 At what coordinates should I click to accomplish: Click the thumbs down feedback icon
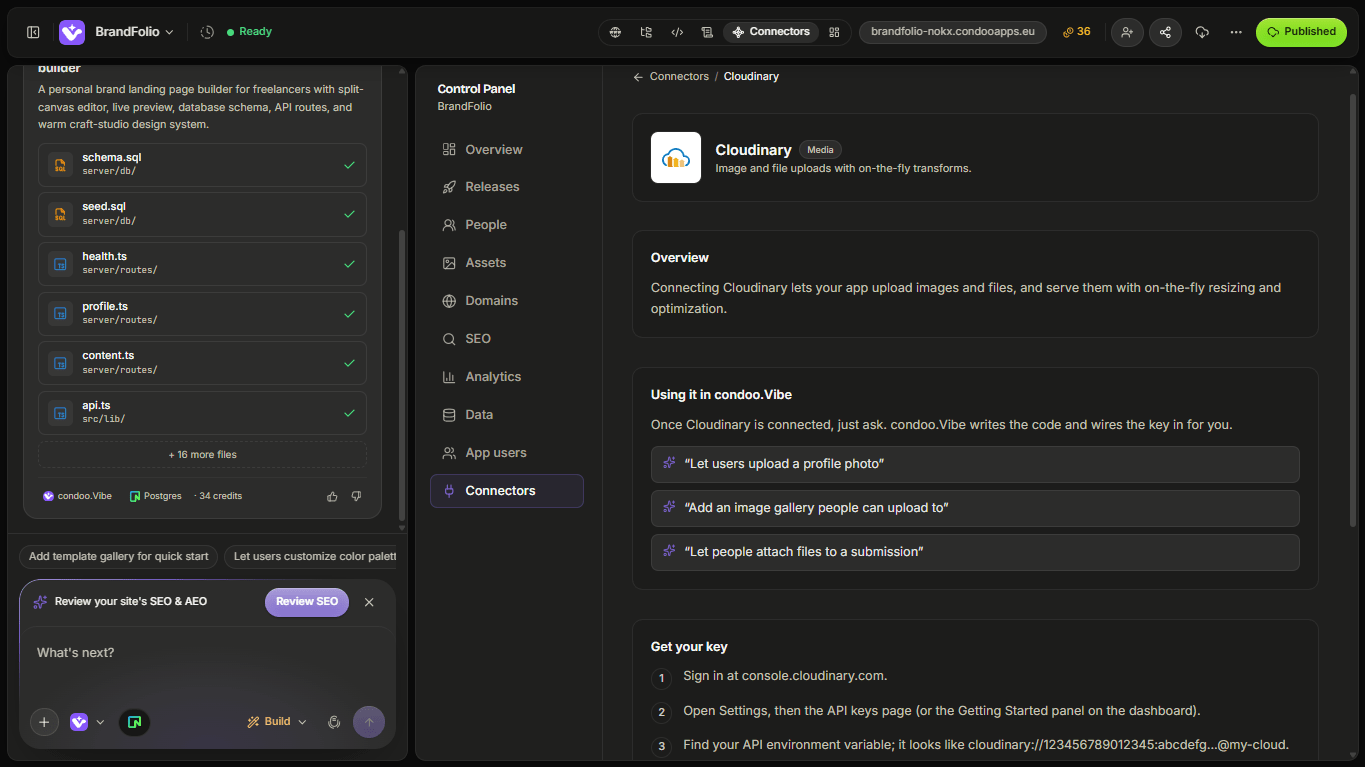point(356,496)
